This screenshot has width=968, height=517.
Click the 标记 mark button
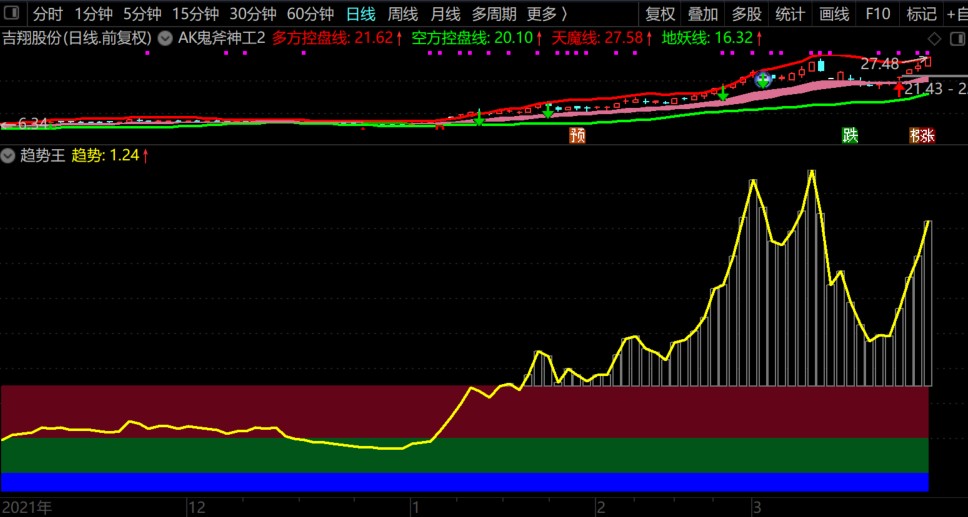tap(922, 14)
